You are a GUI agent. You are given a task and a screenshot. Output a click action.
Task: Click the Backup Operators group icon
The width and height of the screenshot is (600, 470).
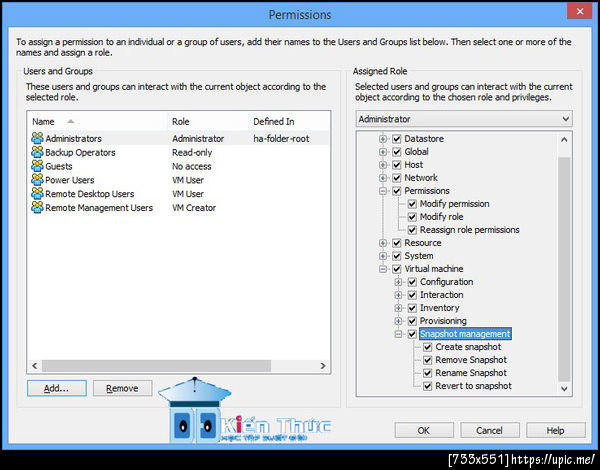tap(37, 152)
